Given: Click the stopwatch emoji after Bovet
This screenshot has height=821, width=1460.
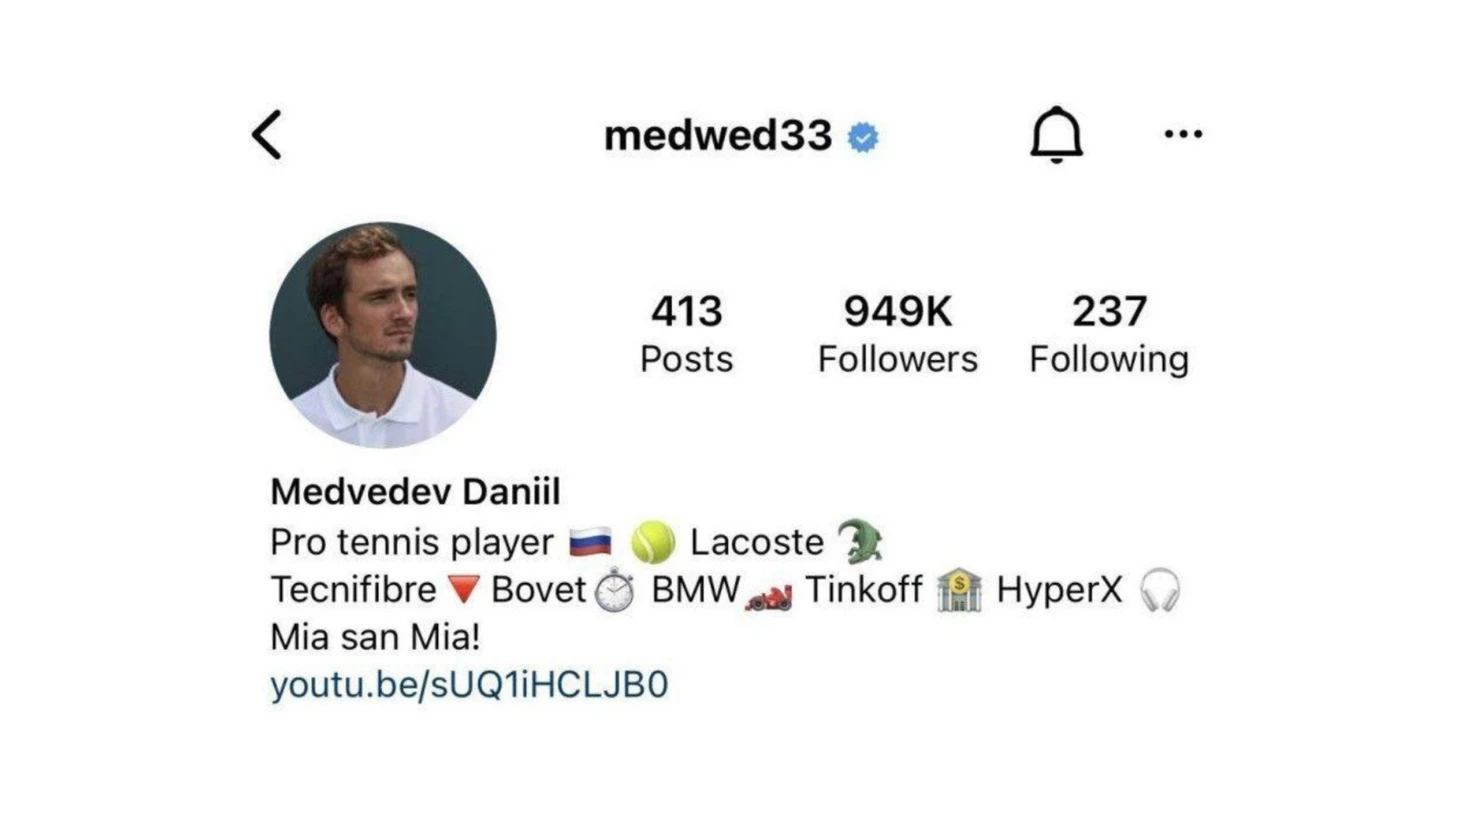Looking at the screenshot, I should coord(615,590).
